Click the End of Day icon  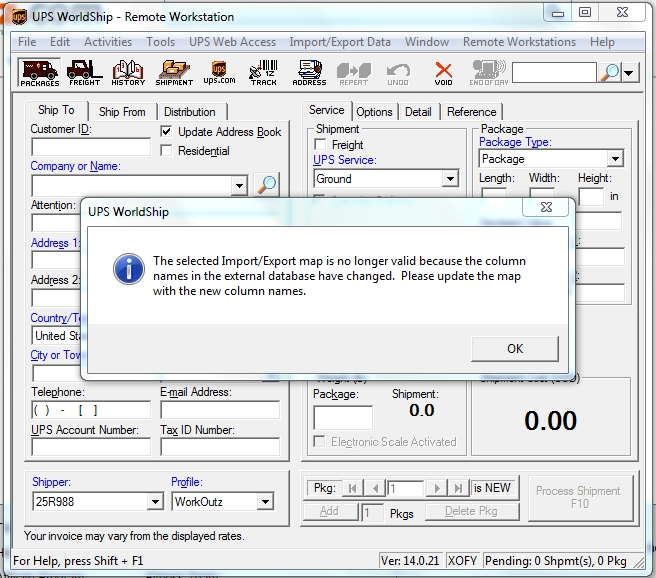[x=489, y=73]
